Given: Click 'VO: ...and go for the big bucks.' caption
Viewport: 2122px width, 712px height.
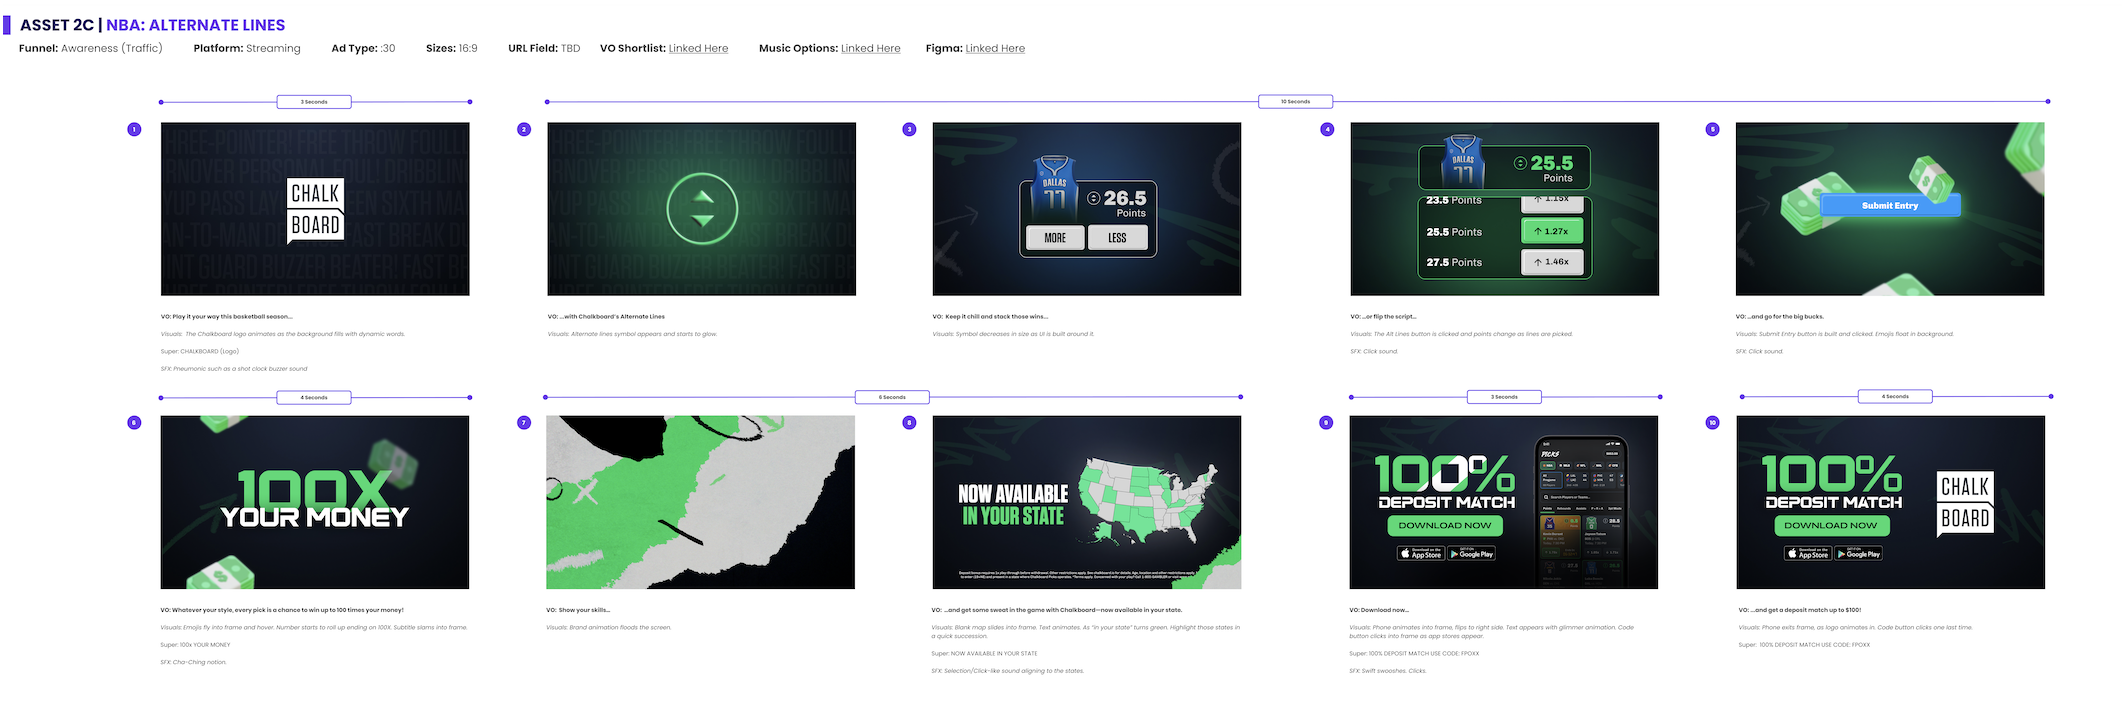Looking at the screenshot, I should 1780,317.
